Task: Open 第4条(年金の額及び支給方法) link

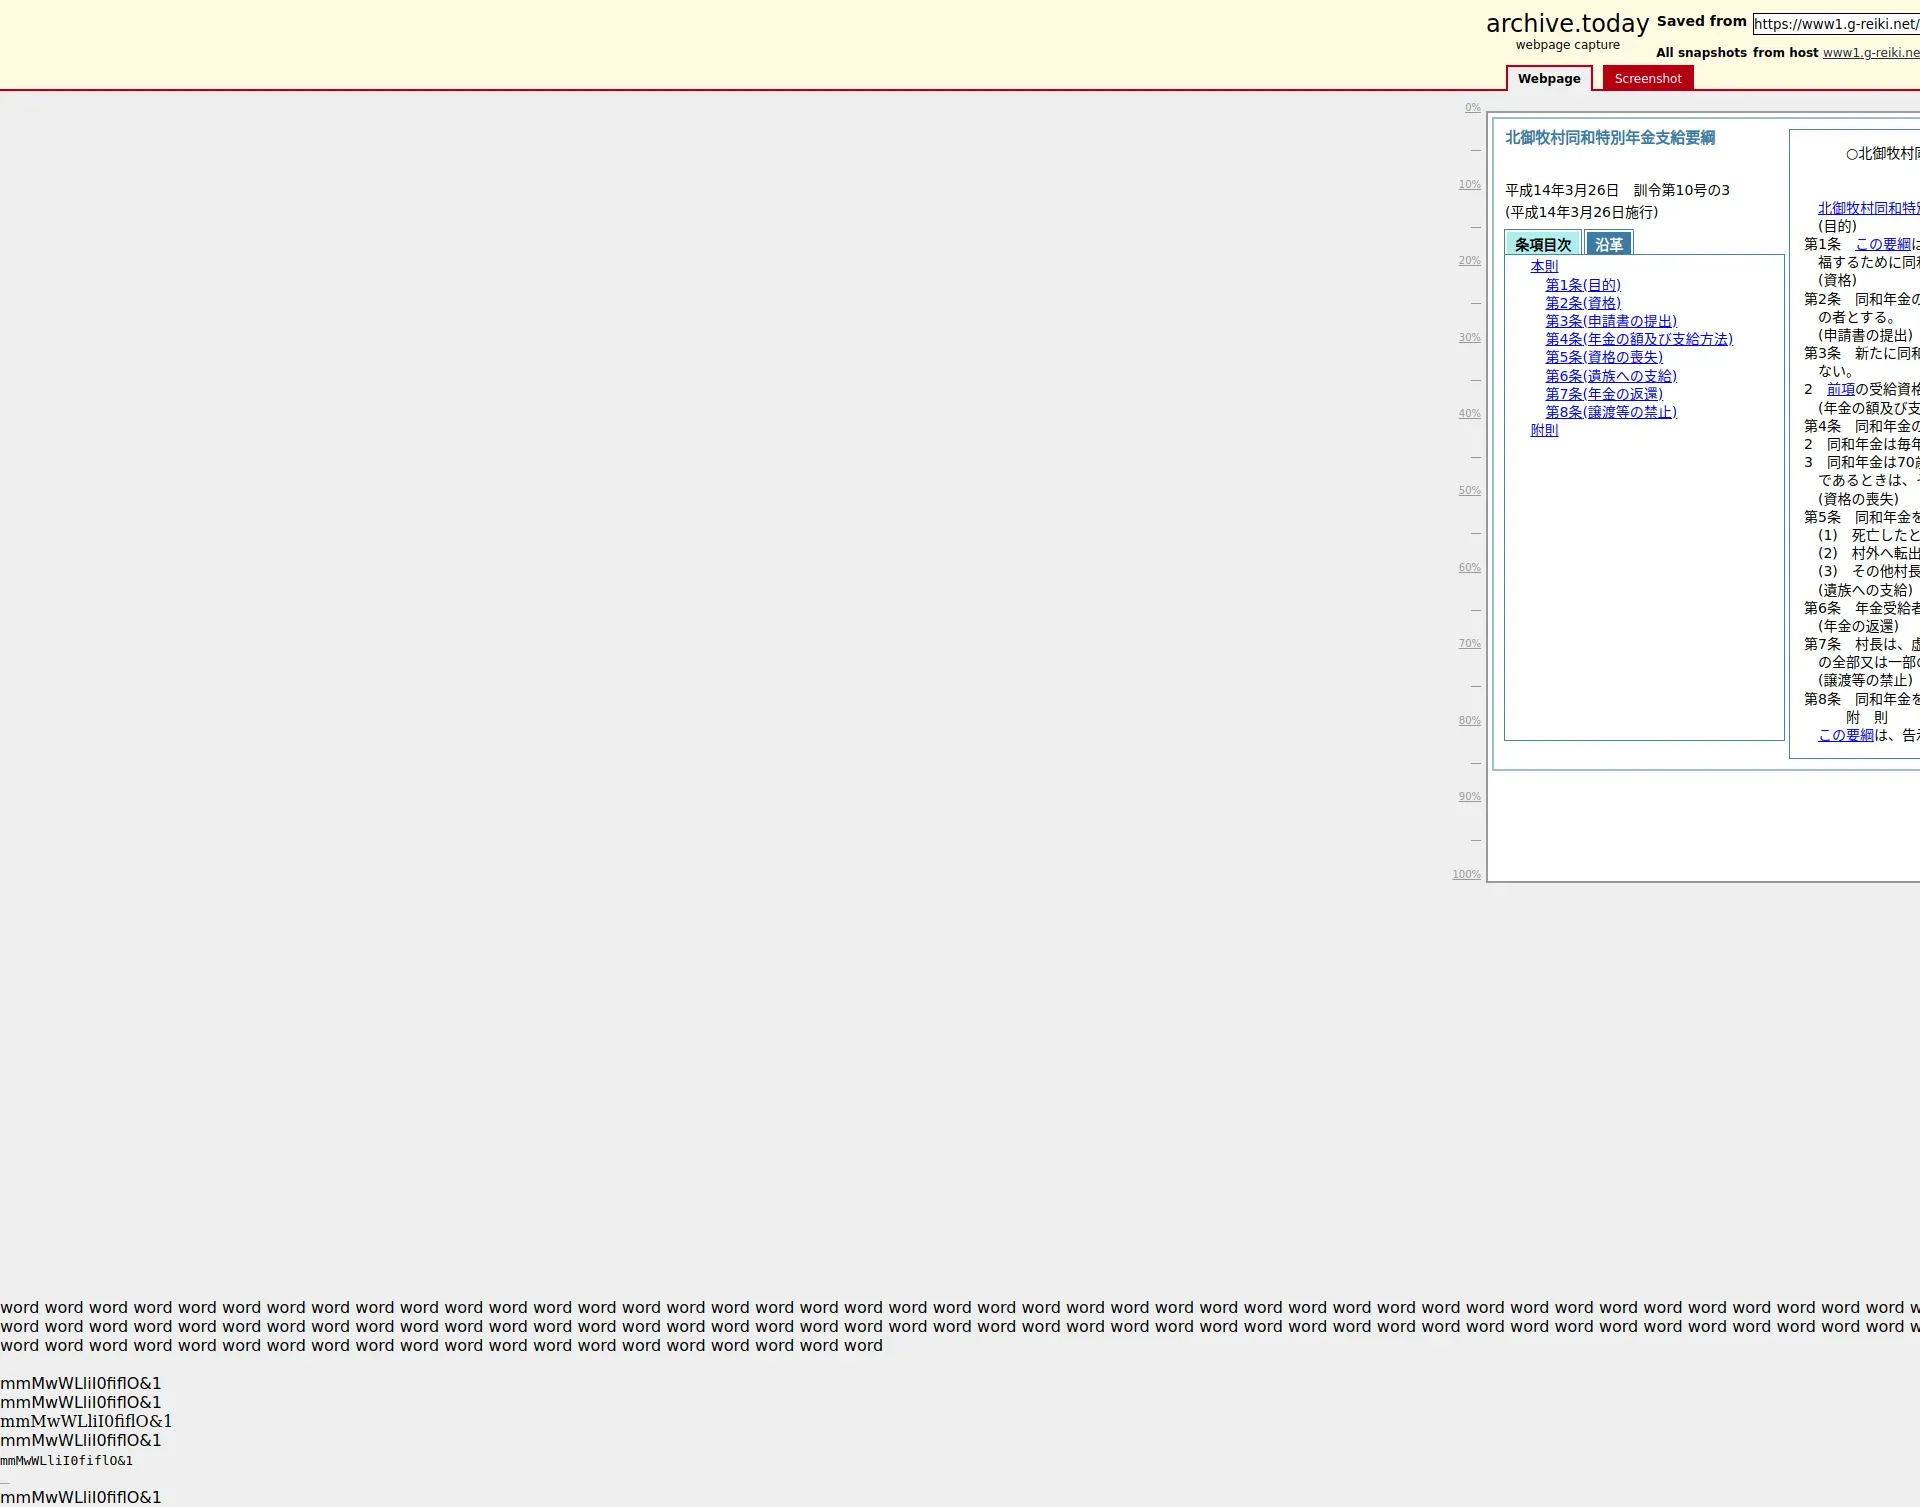Action: tap(1638, 339)
